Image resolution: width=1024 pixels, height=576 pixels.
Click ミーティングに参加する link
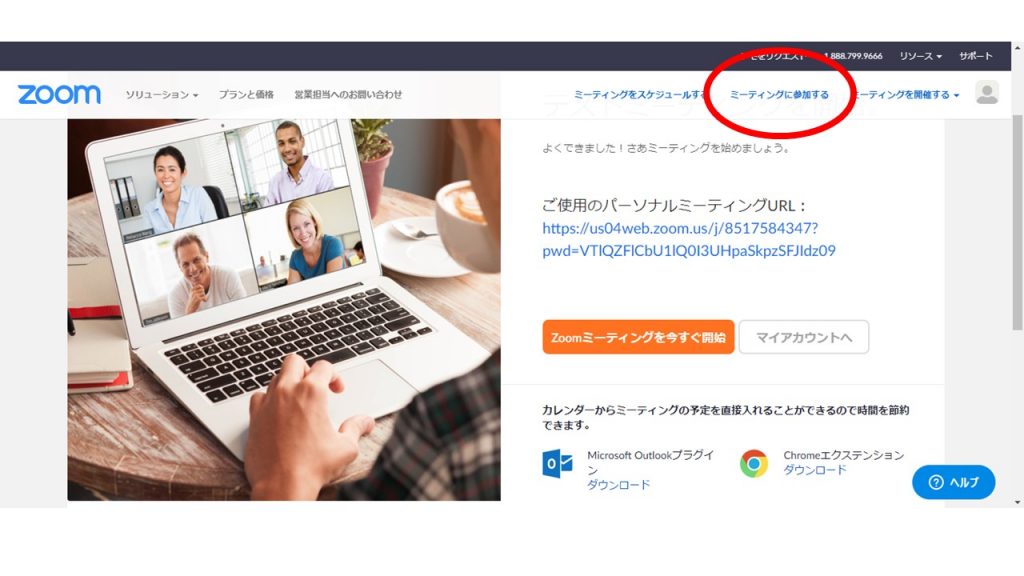(779, 95)
